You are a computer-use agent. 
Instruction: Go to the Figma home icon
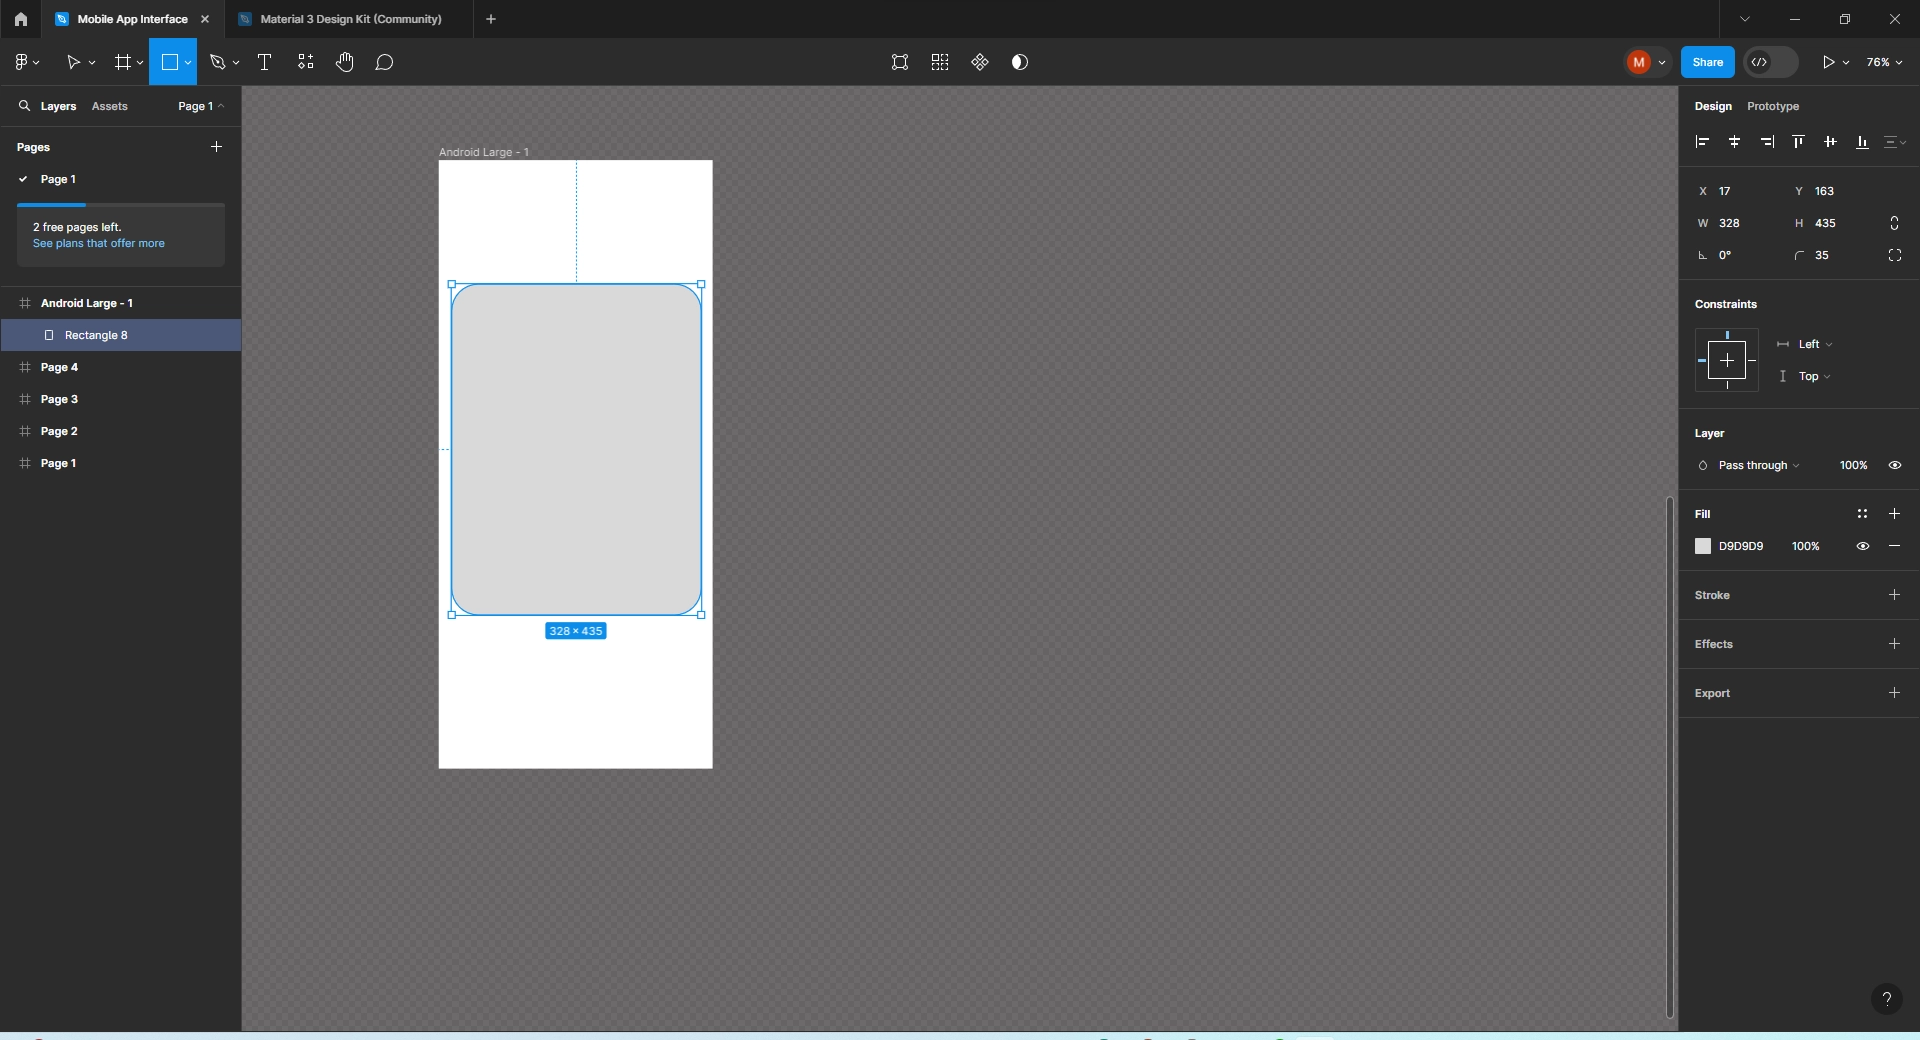click(x=21, y=19)
